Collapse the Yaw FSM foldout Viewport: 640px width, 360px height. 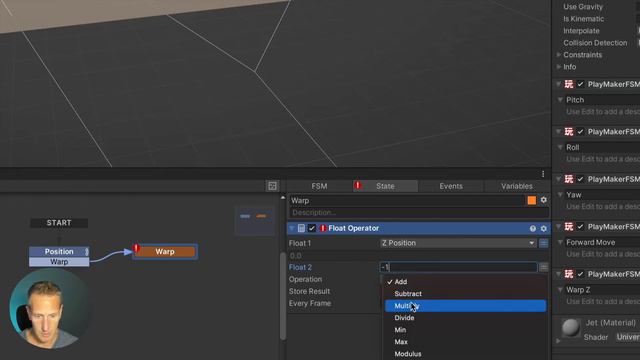coord(560,195)
